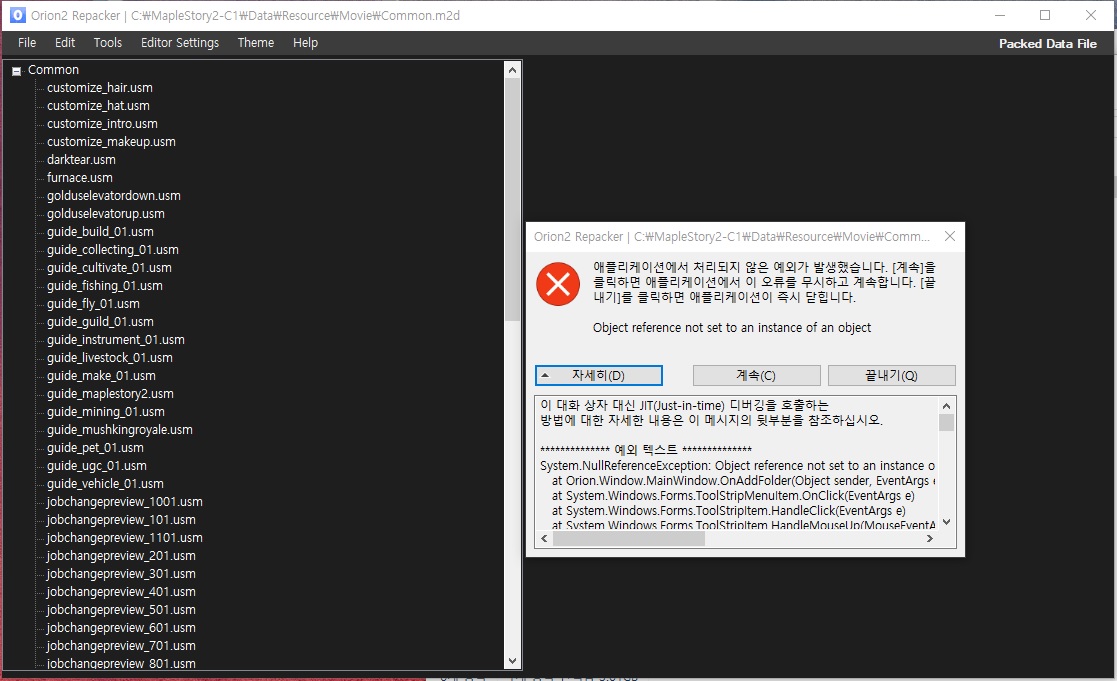Select guide_fly_01.usm file

coord(93,303)
